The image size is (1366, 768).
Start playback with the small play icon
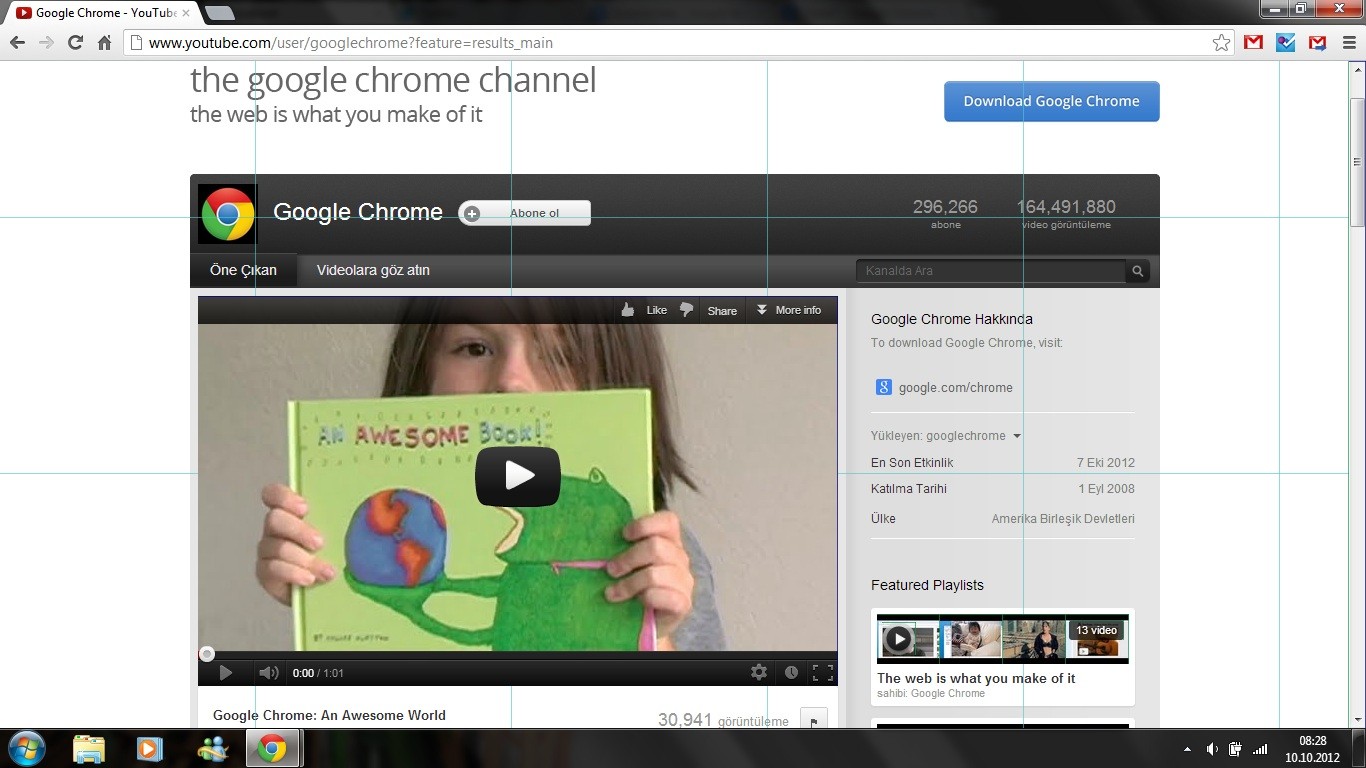point(226,673)
